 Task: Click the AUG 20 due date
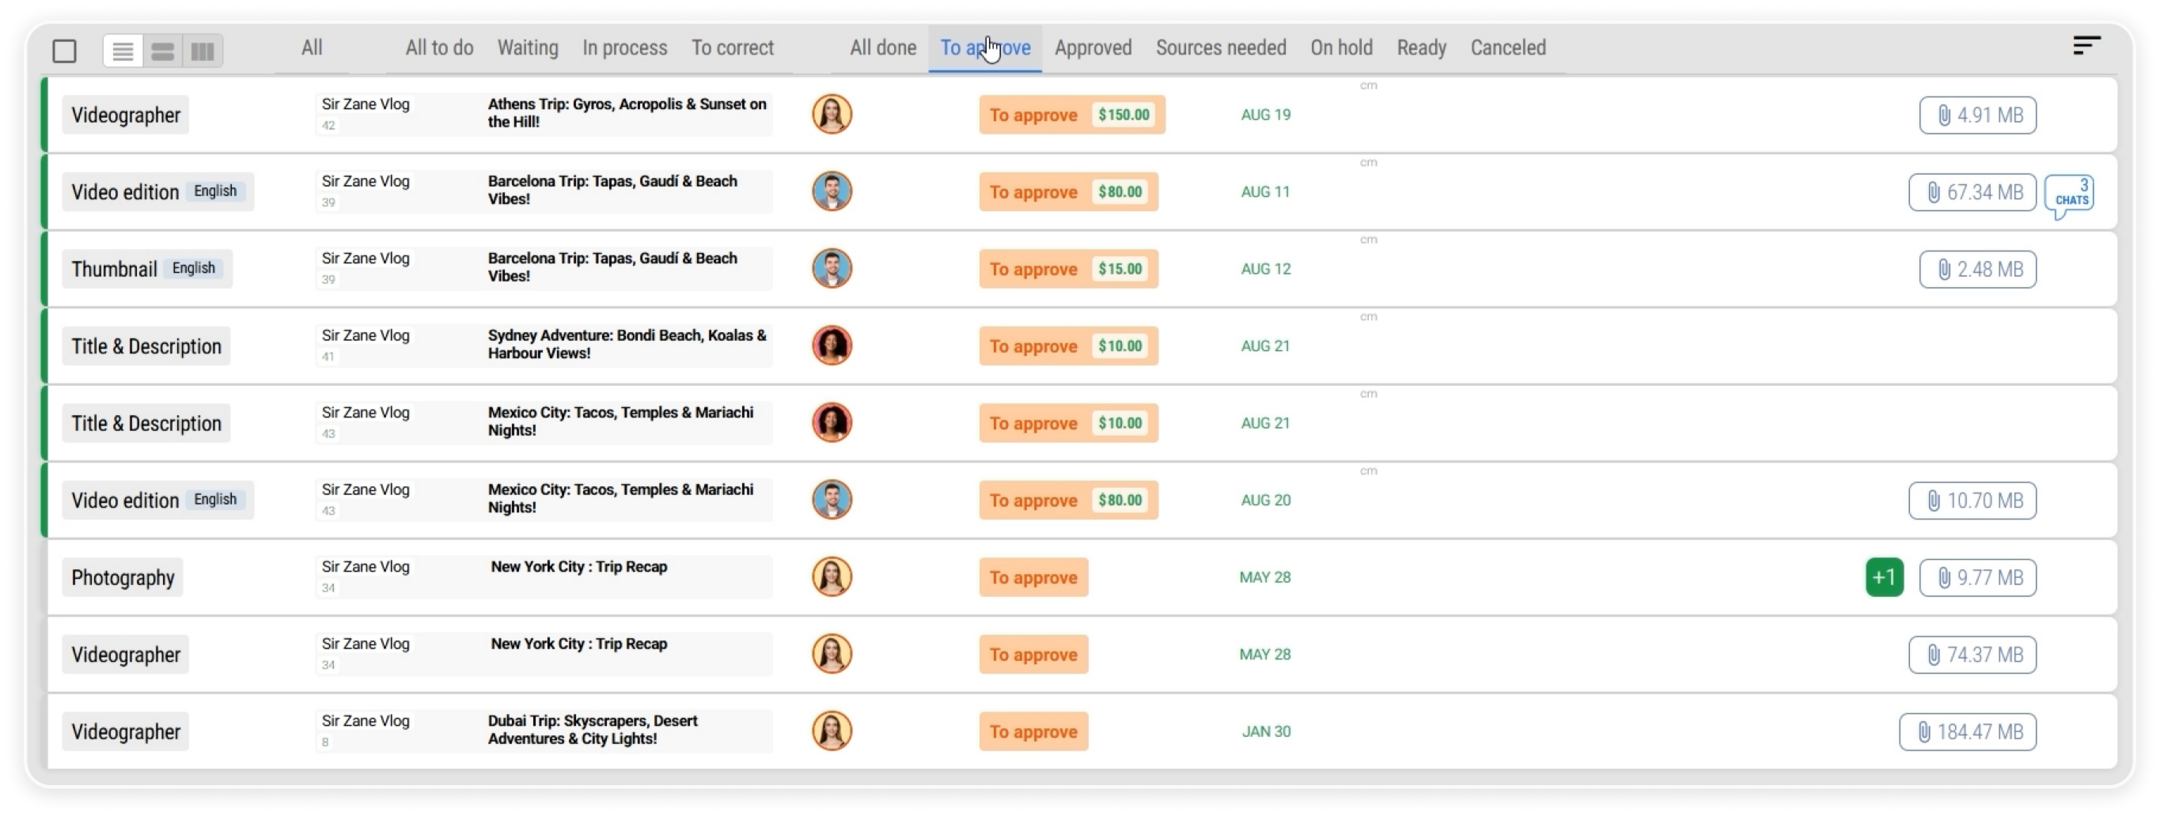1265,501
